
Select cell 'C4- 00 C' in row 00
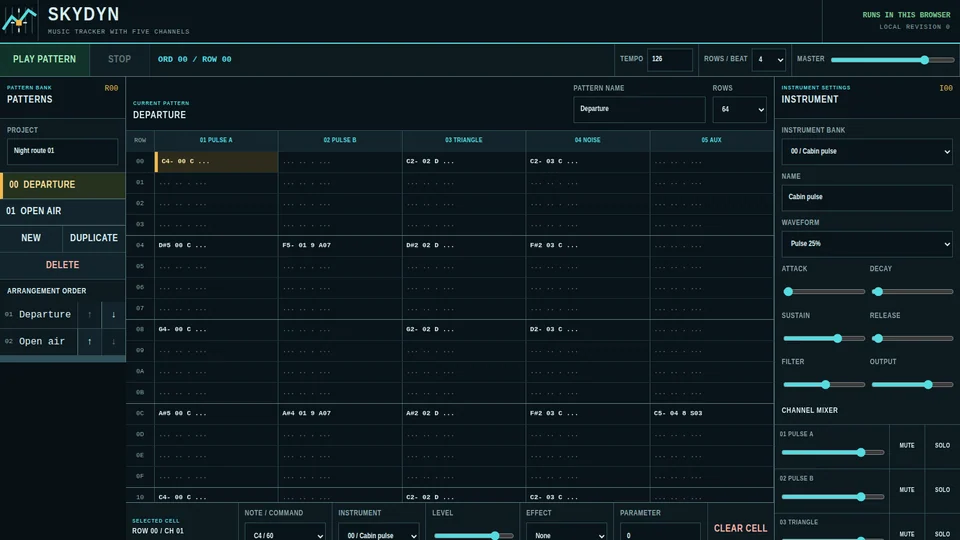216,162
